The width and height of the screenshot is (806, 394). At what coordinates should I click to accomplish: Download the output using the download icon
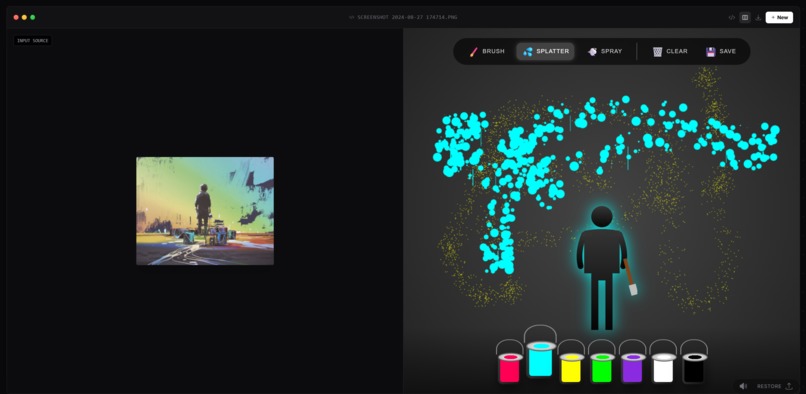pyautogui.click(x=758, y=17)
